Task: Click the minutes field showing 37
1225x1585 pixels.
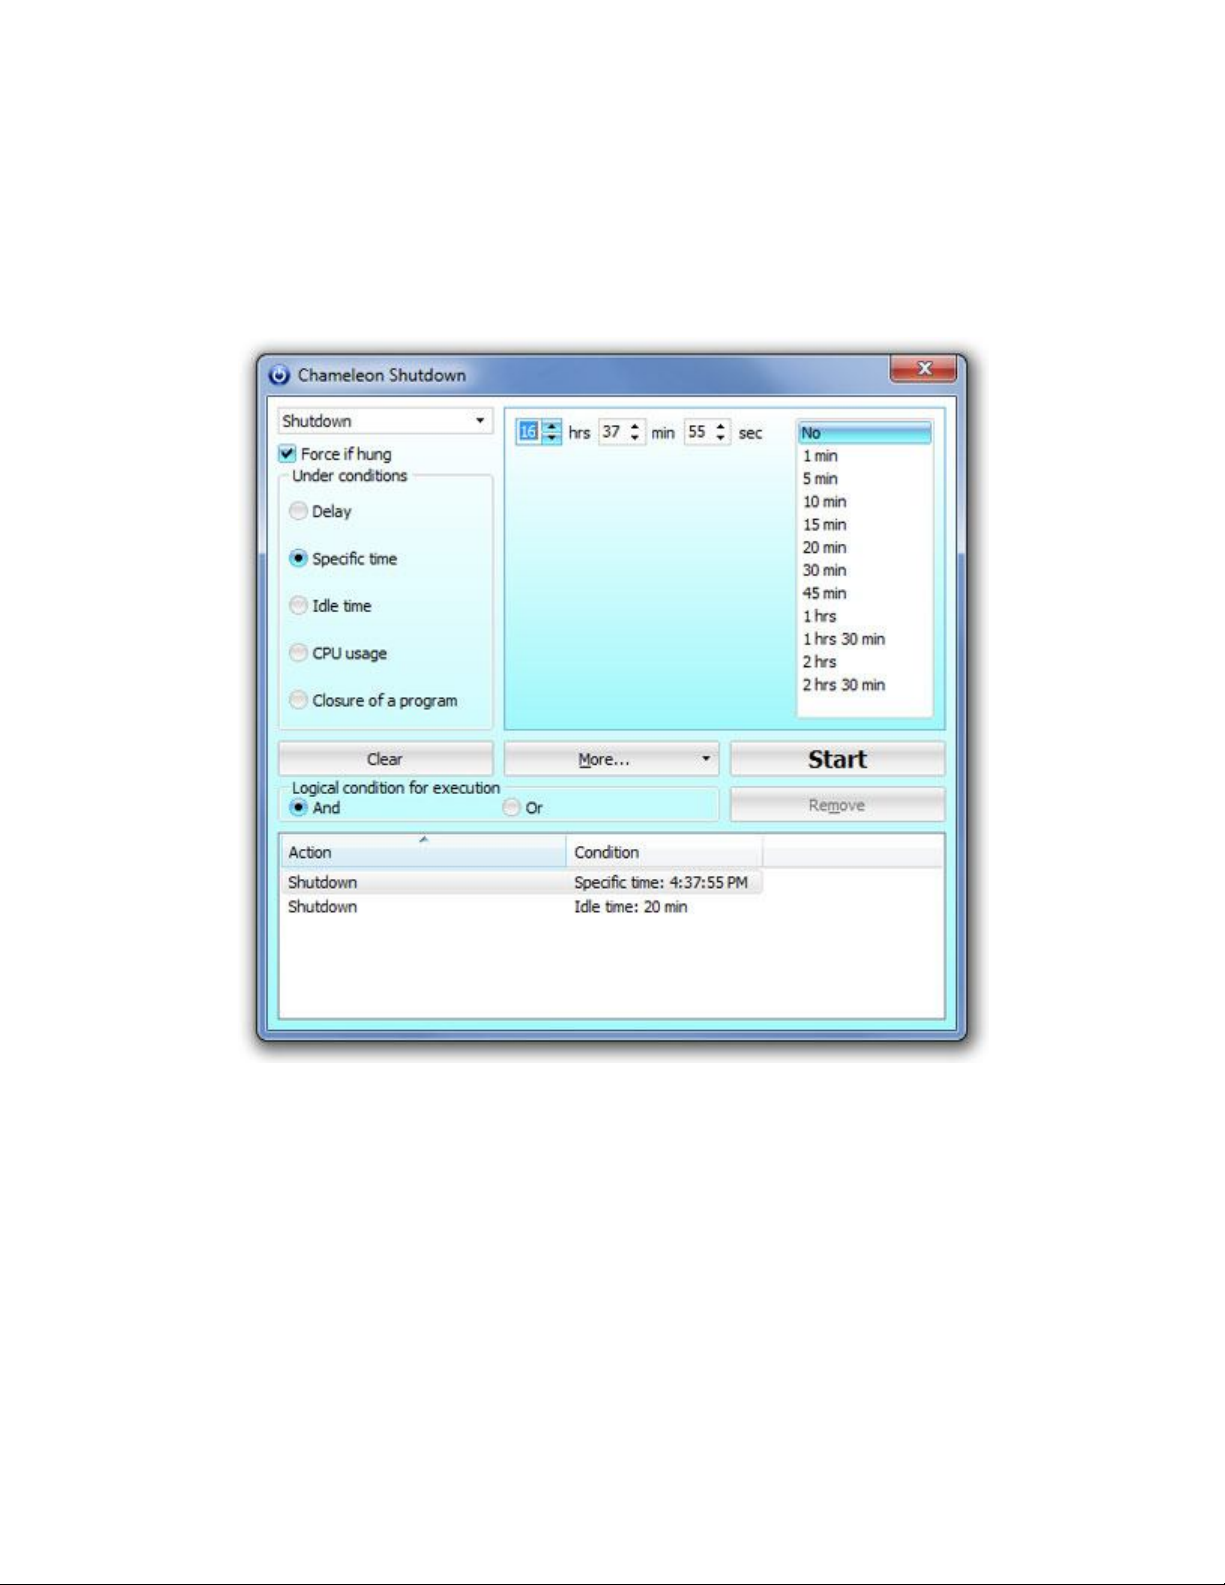Action: (612, 432)
